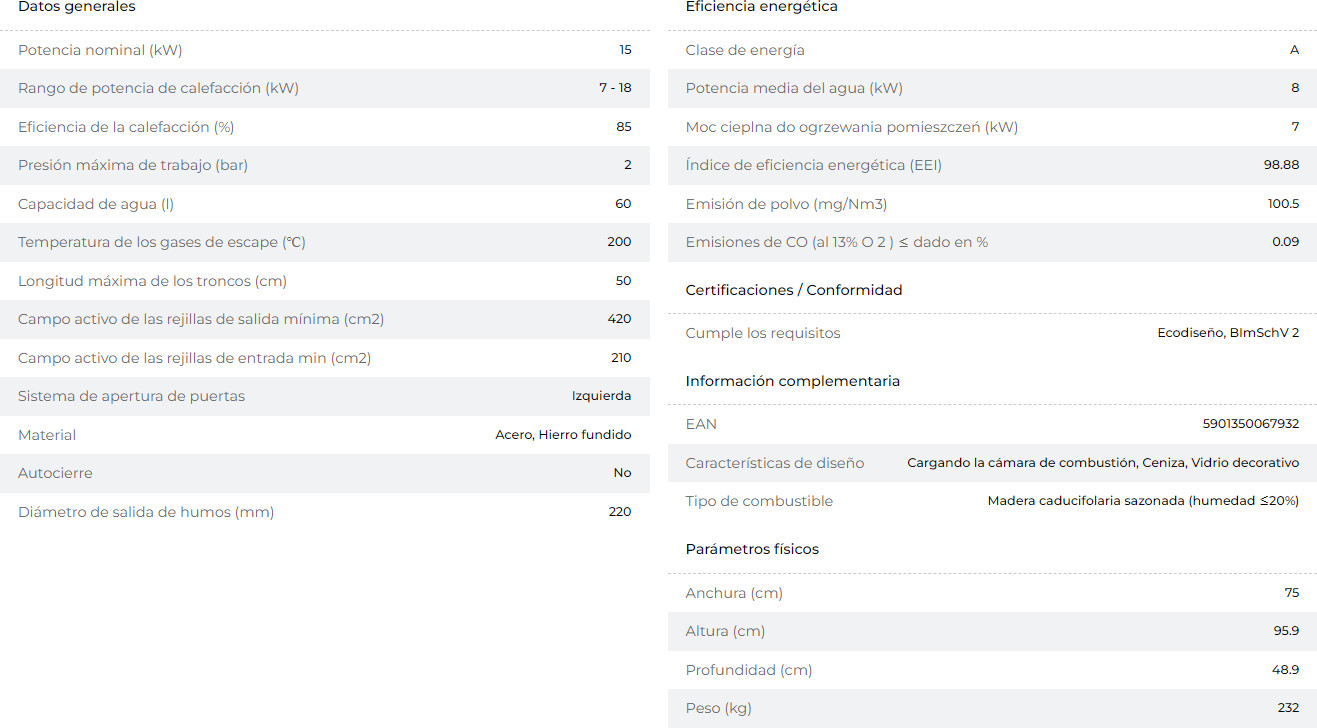Screen dimensions: 1317x728
Task: Click the Potencia nominal (kW) row label
Action: coord(100,50)
